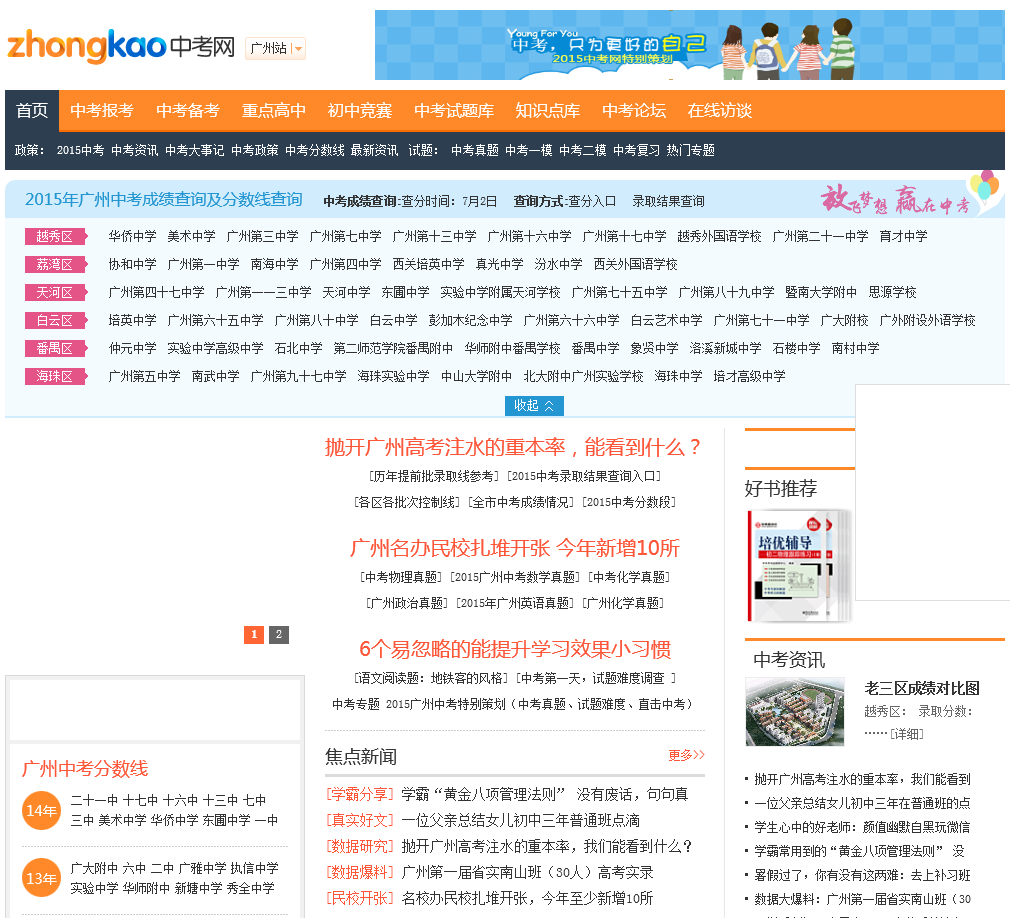Click the 老三区成绩对比图 thumbnail image
Image resolution: width=1010 pixels, height=918 pixels.
pyautogui.click(x=794, y=711)
